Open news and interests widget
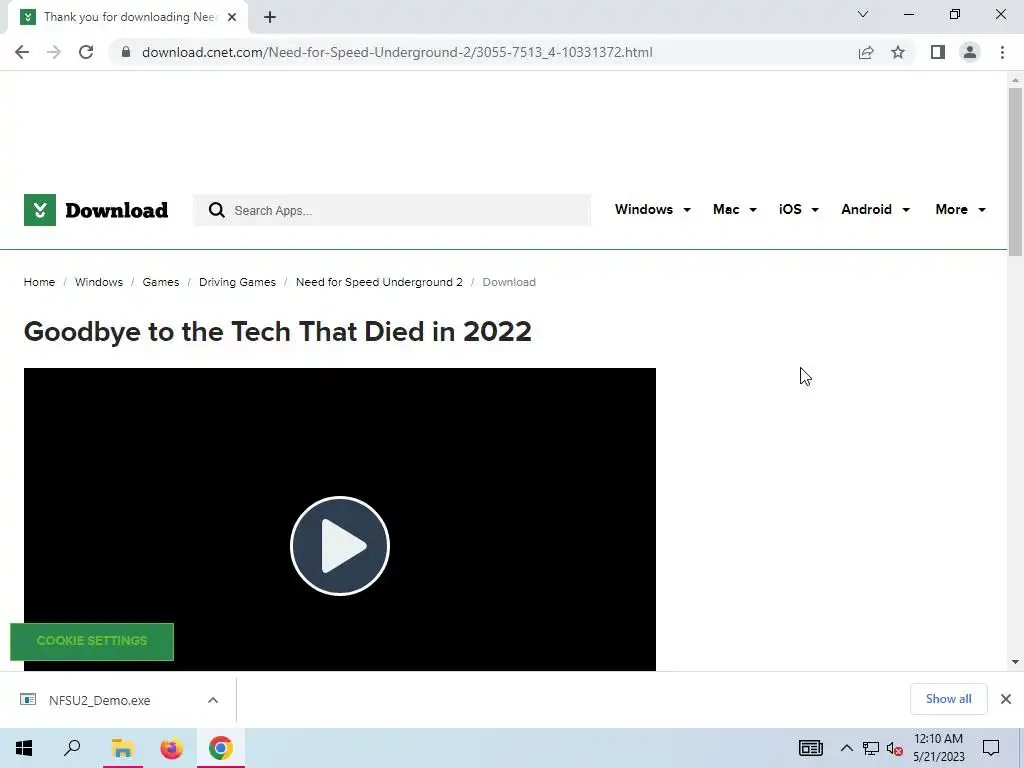The image size is (1024, 768). [810, 748]
